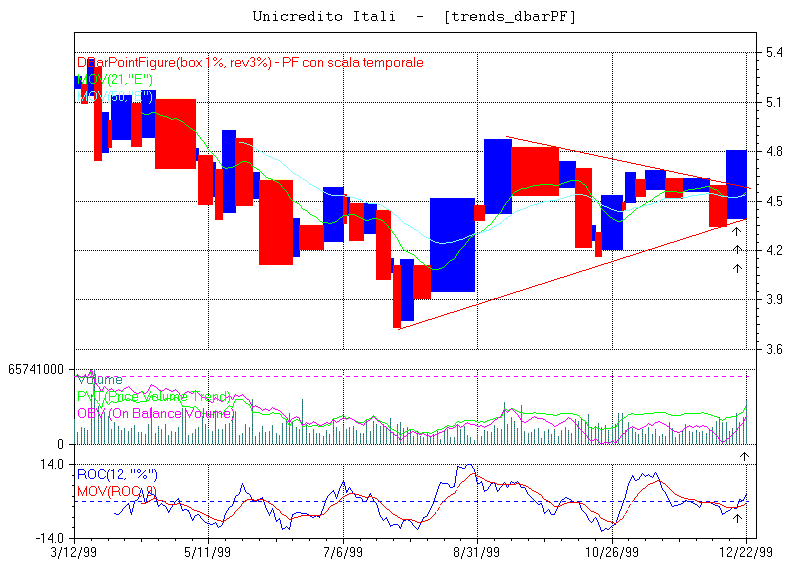Click the Volume indicator label
792x568 pixels.
(100, 380)
